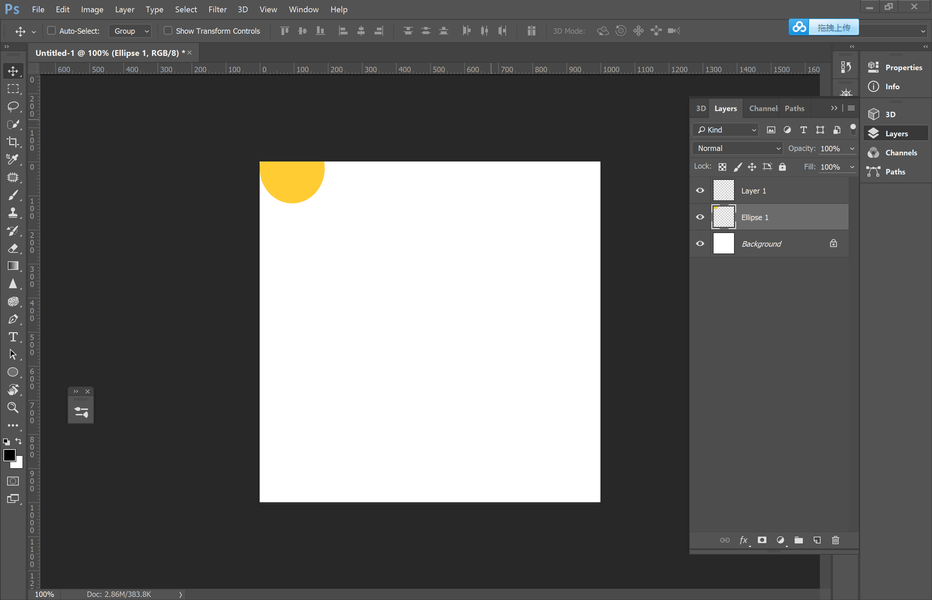Create a new layer
This screenshot has width=932, height=600.
pos(817,540)
